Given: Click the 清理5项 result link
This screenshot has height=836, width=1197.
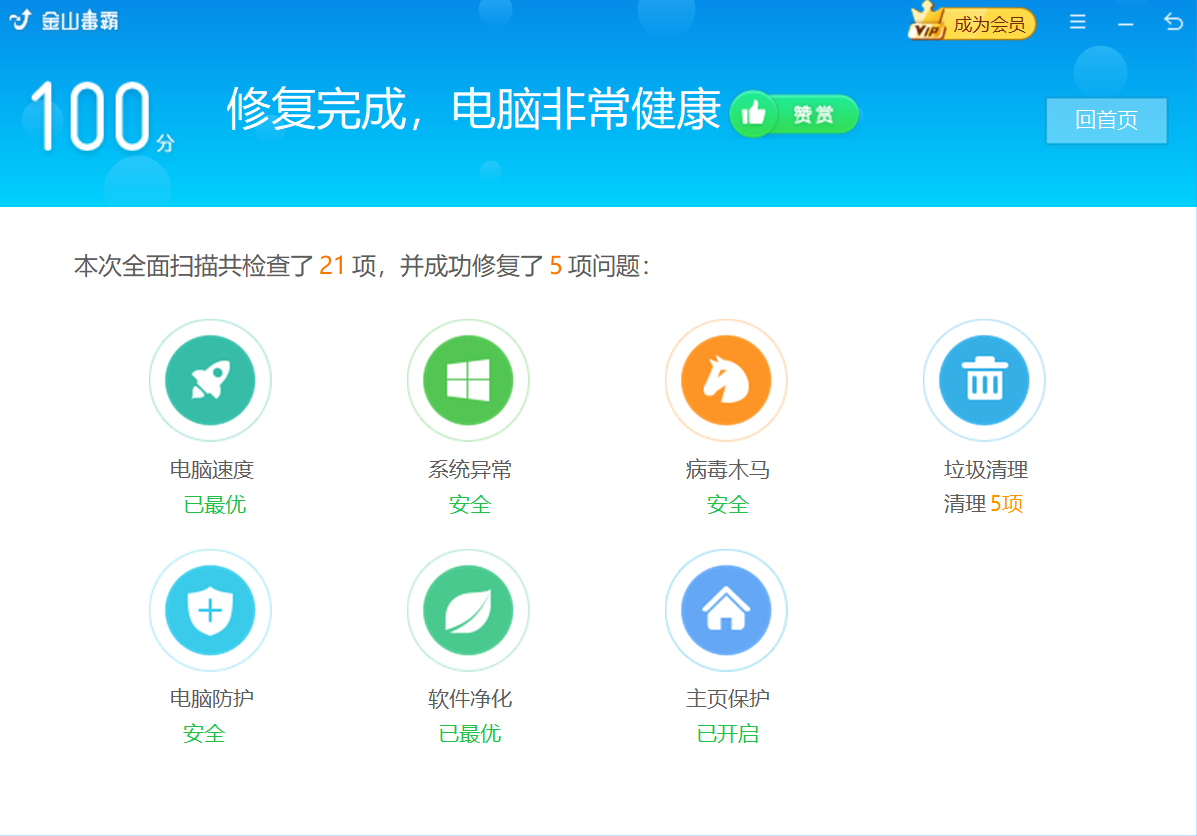Looking at the screenshot, I should tap(984, 505).
